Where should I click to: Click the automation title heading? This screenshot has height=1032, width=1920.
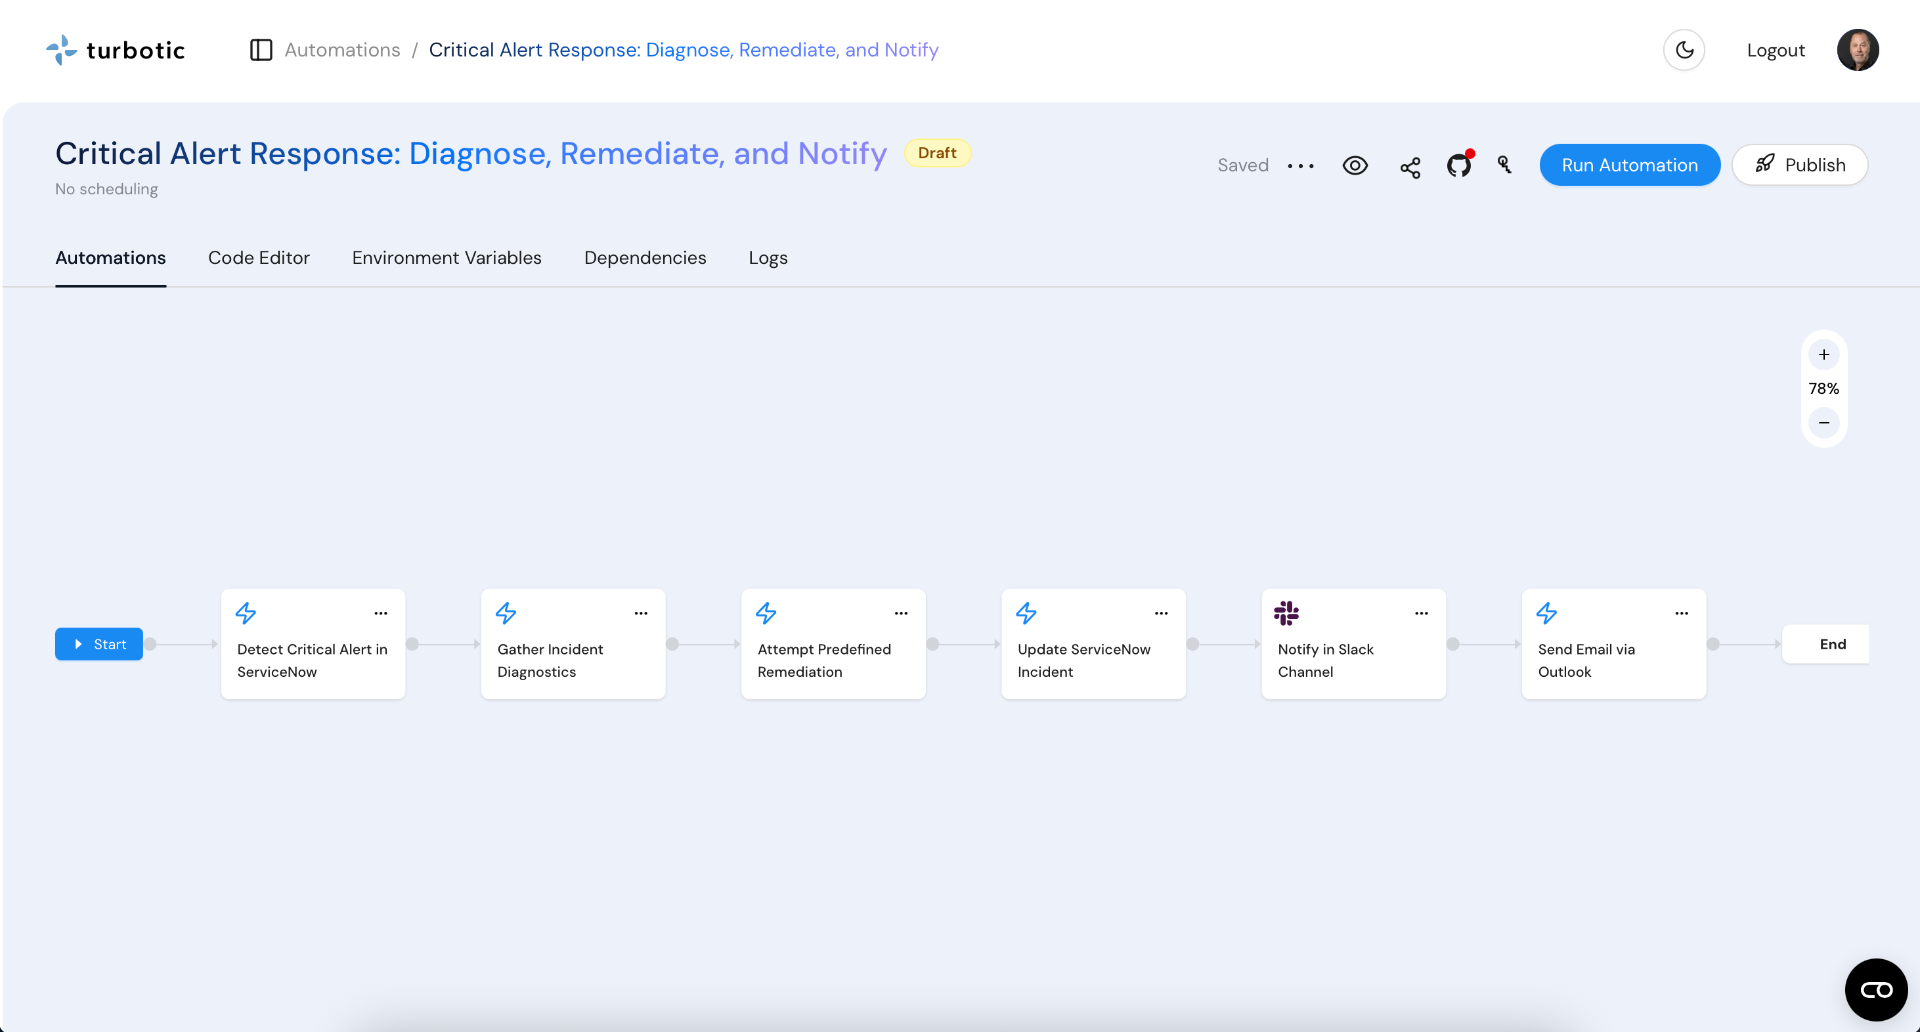coord(471,153)
